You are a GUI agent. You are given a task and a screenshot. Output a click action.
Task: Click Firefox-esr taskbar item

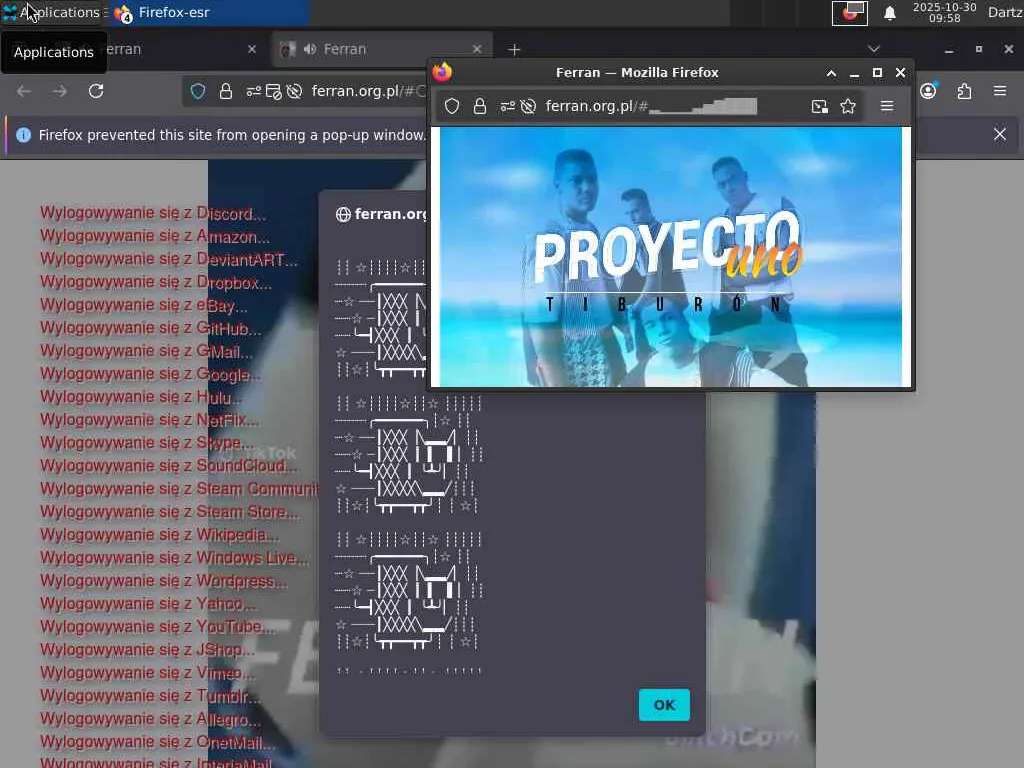pos(209,12)
